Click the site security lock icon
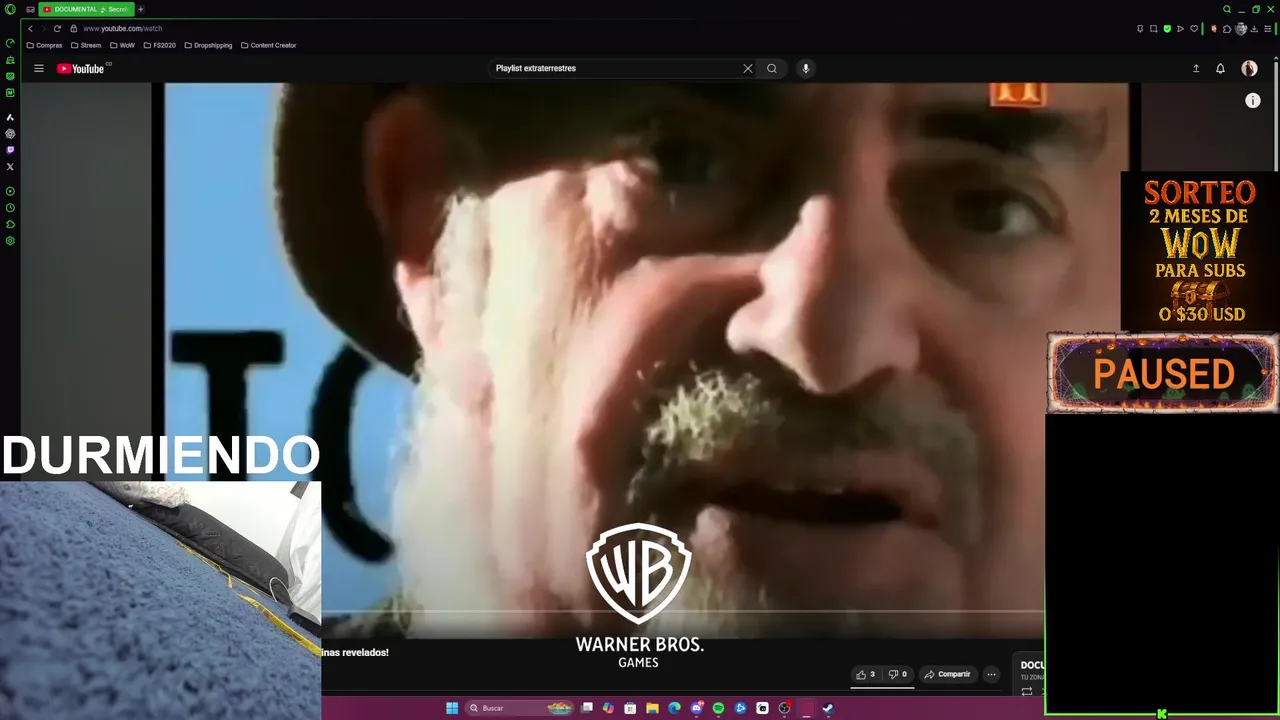This screenshot has width=1280, height=720. pos(73,28)
